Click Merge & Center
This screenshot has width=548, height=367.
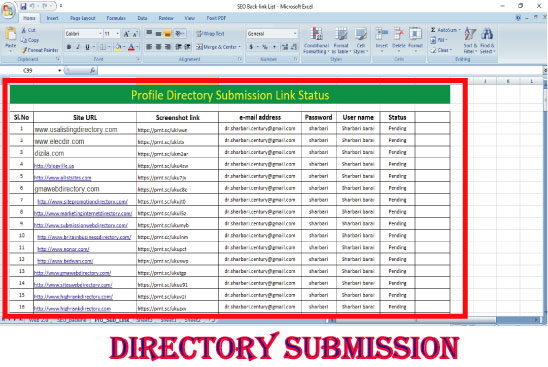[x=218, y=46]
